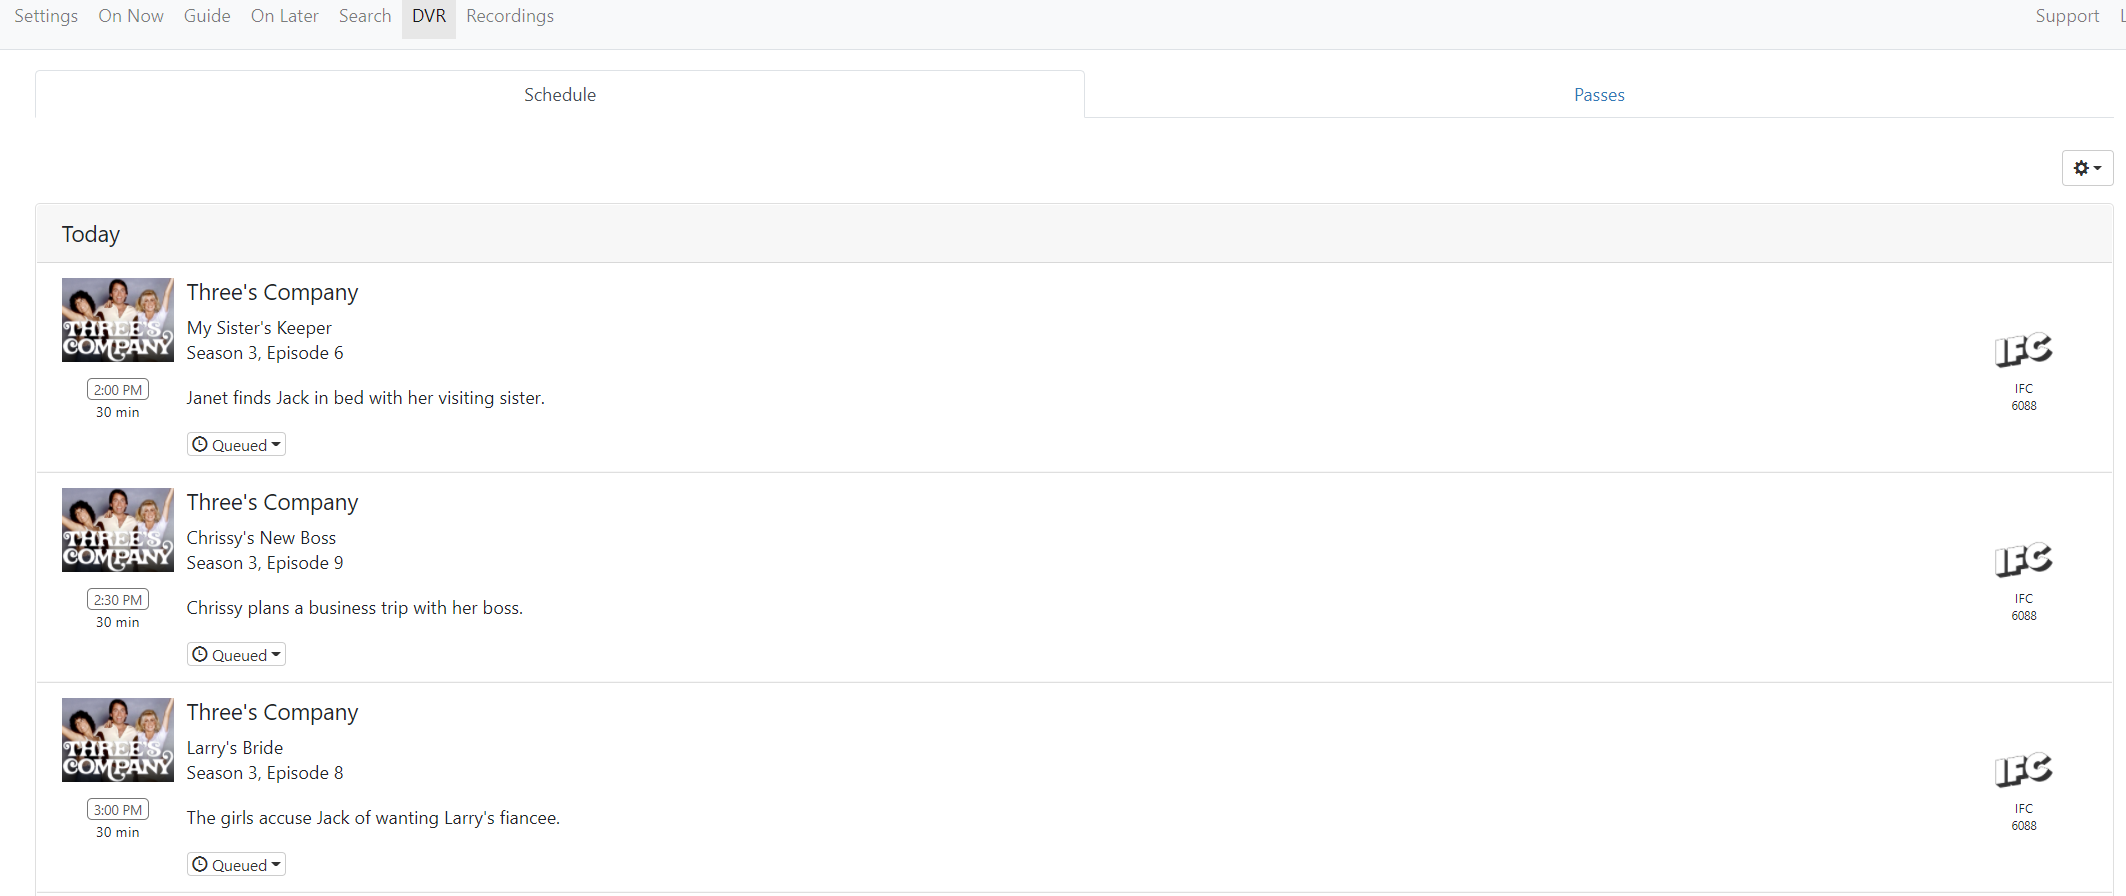This screenshot has width=2126, height=896.
Task: Click IFC logo for Larry's Bride
Action: [x=2023, y=770]
